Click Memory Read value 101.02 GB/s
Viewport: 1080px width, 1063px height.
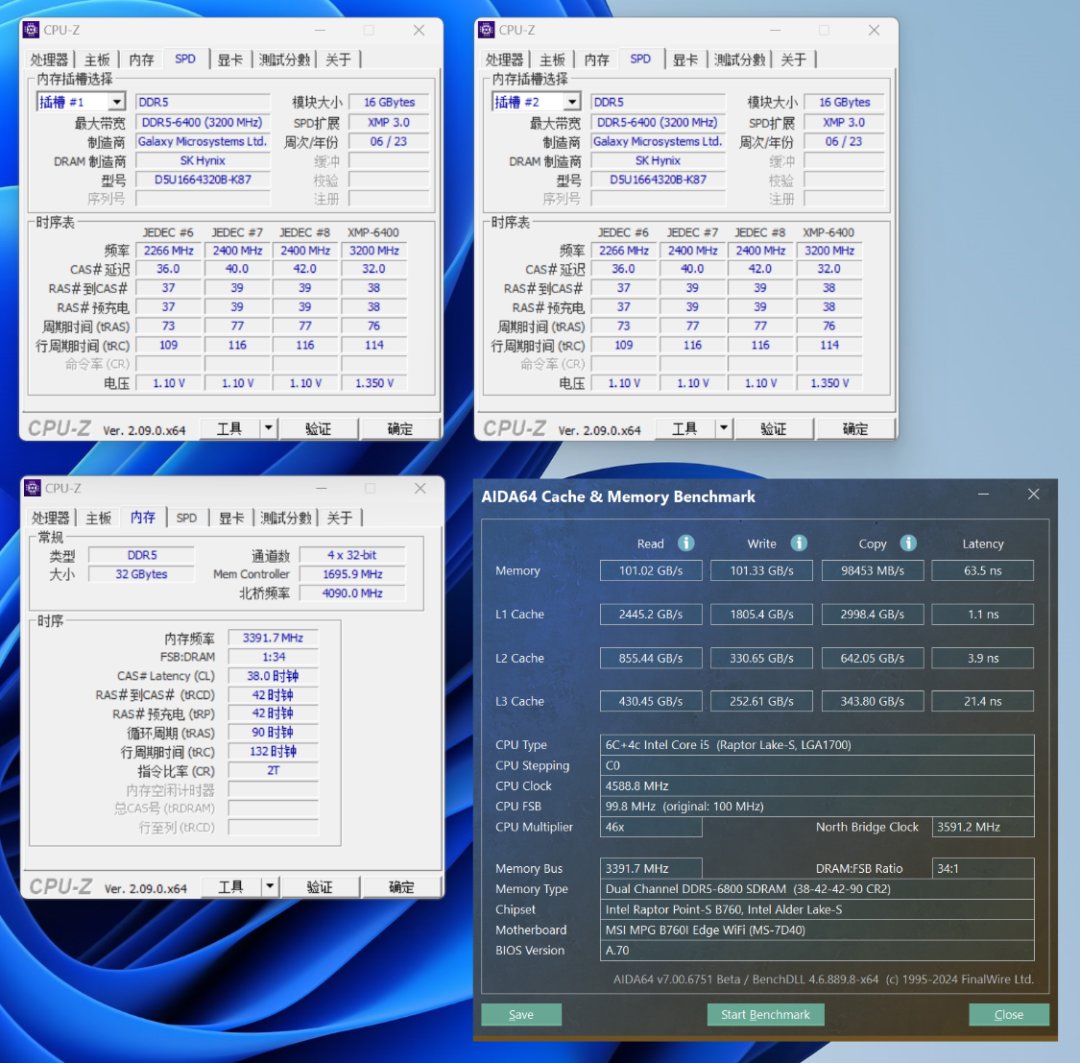pyautogui.click(x=651, y=570)
